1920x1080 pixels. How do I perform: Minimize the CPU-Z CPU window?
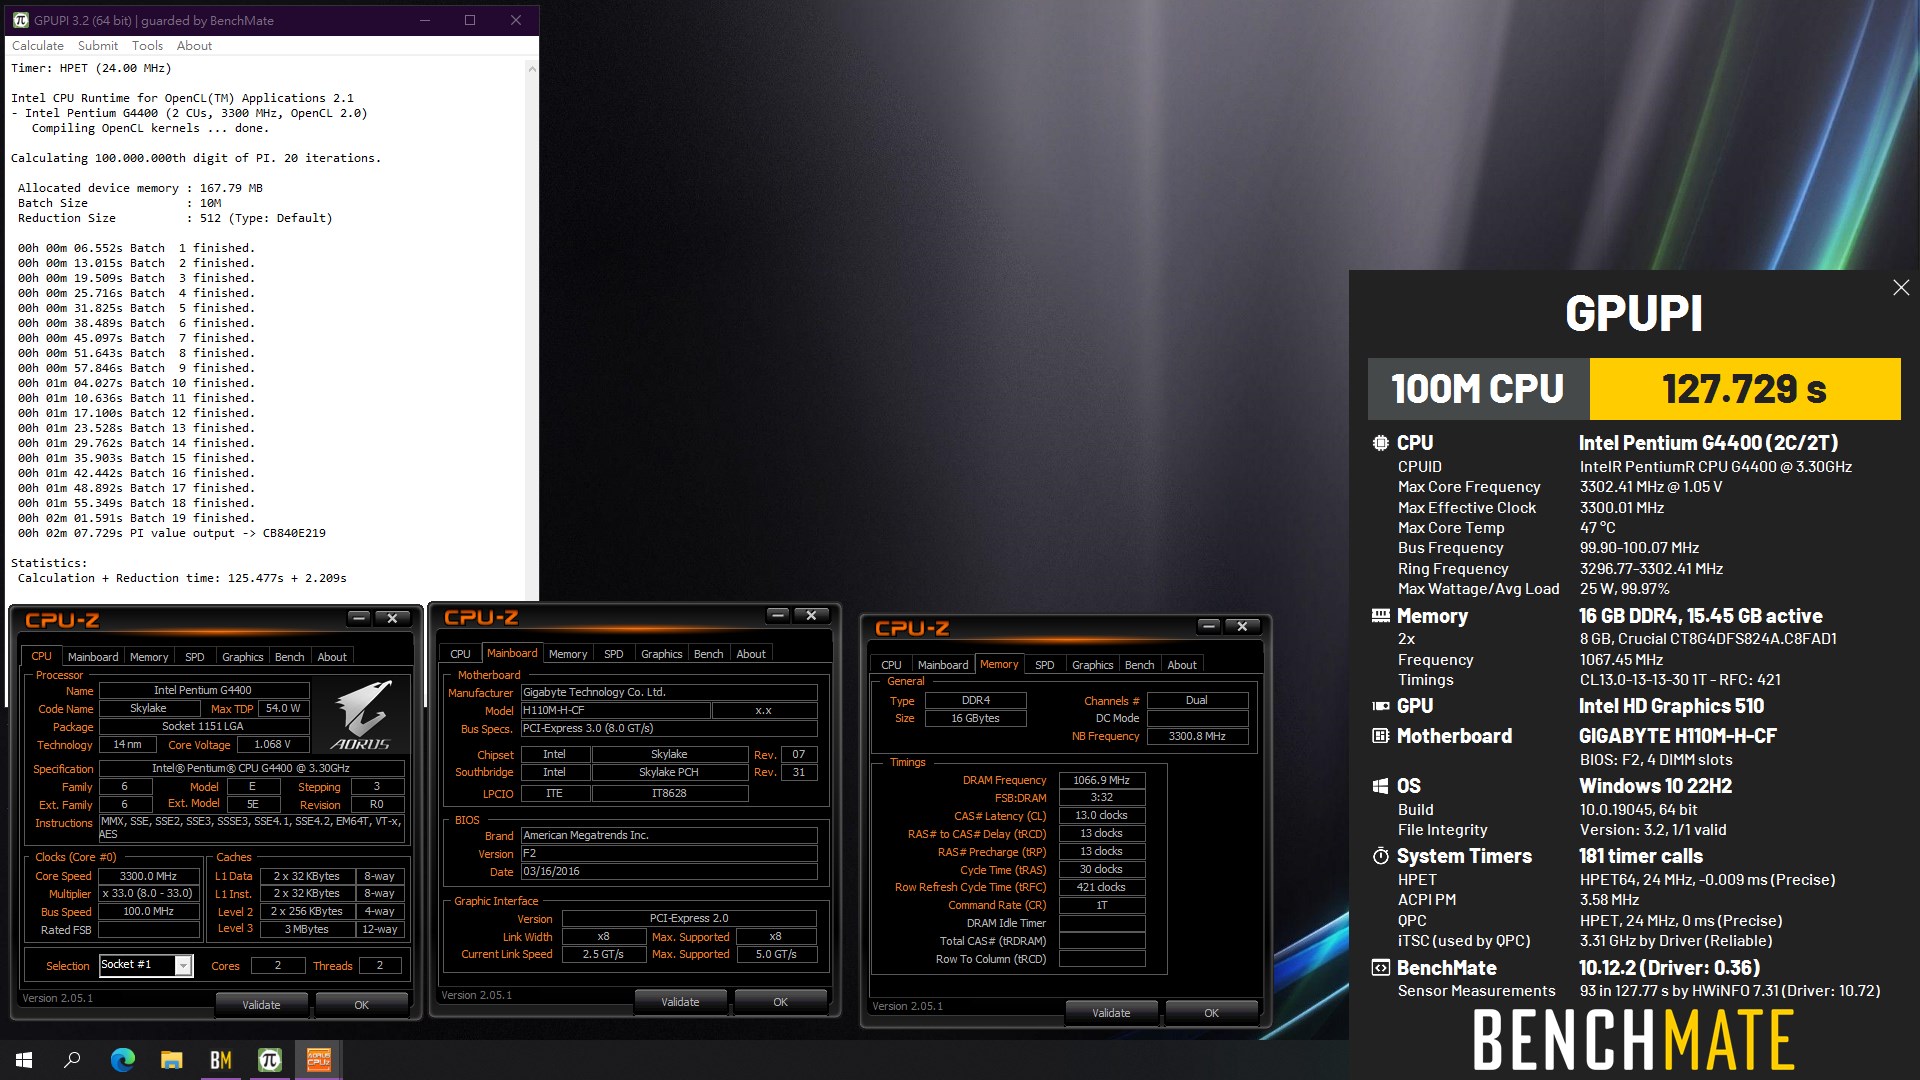pyautogui.click(x=359, y=619)
